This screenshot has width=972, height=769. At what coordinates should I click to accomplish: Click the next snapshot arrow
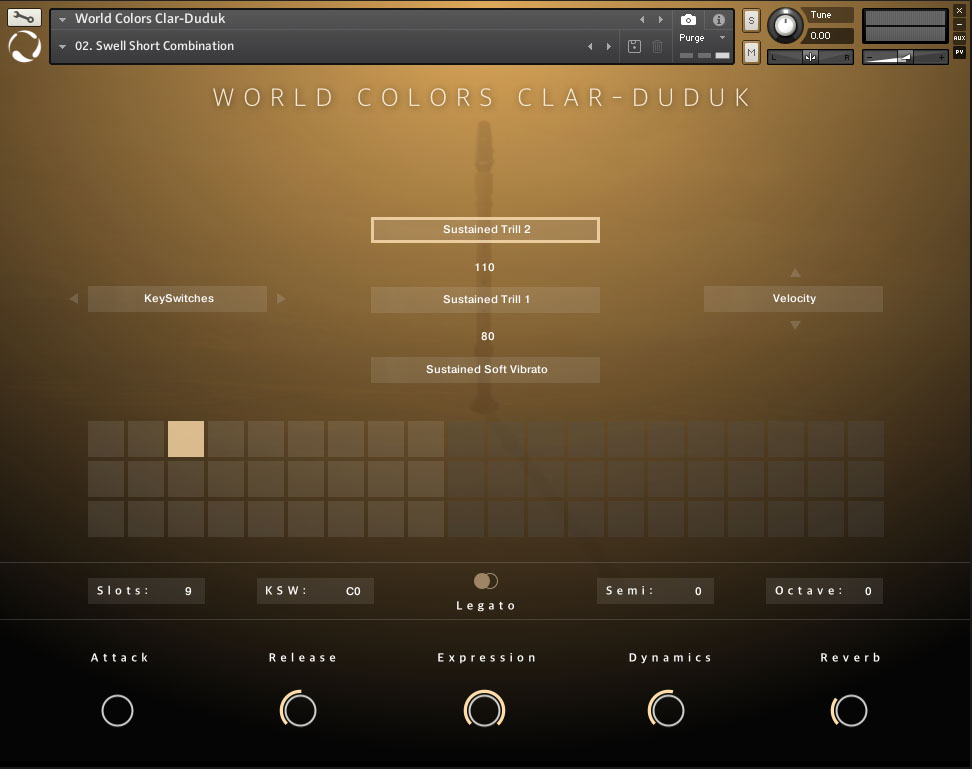[608, 46]
